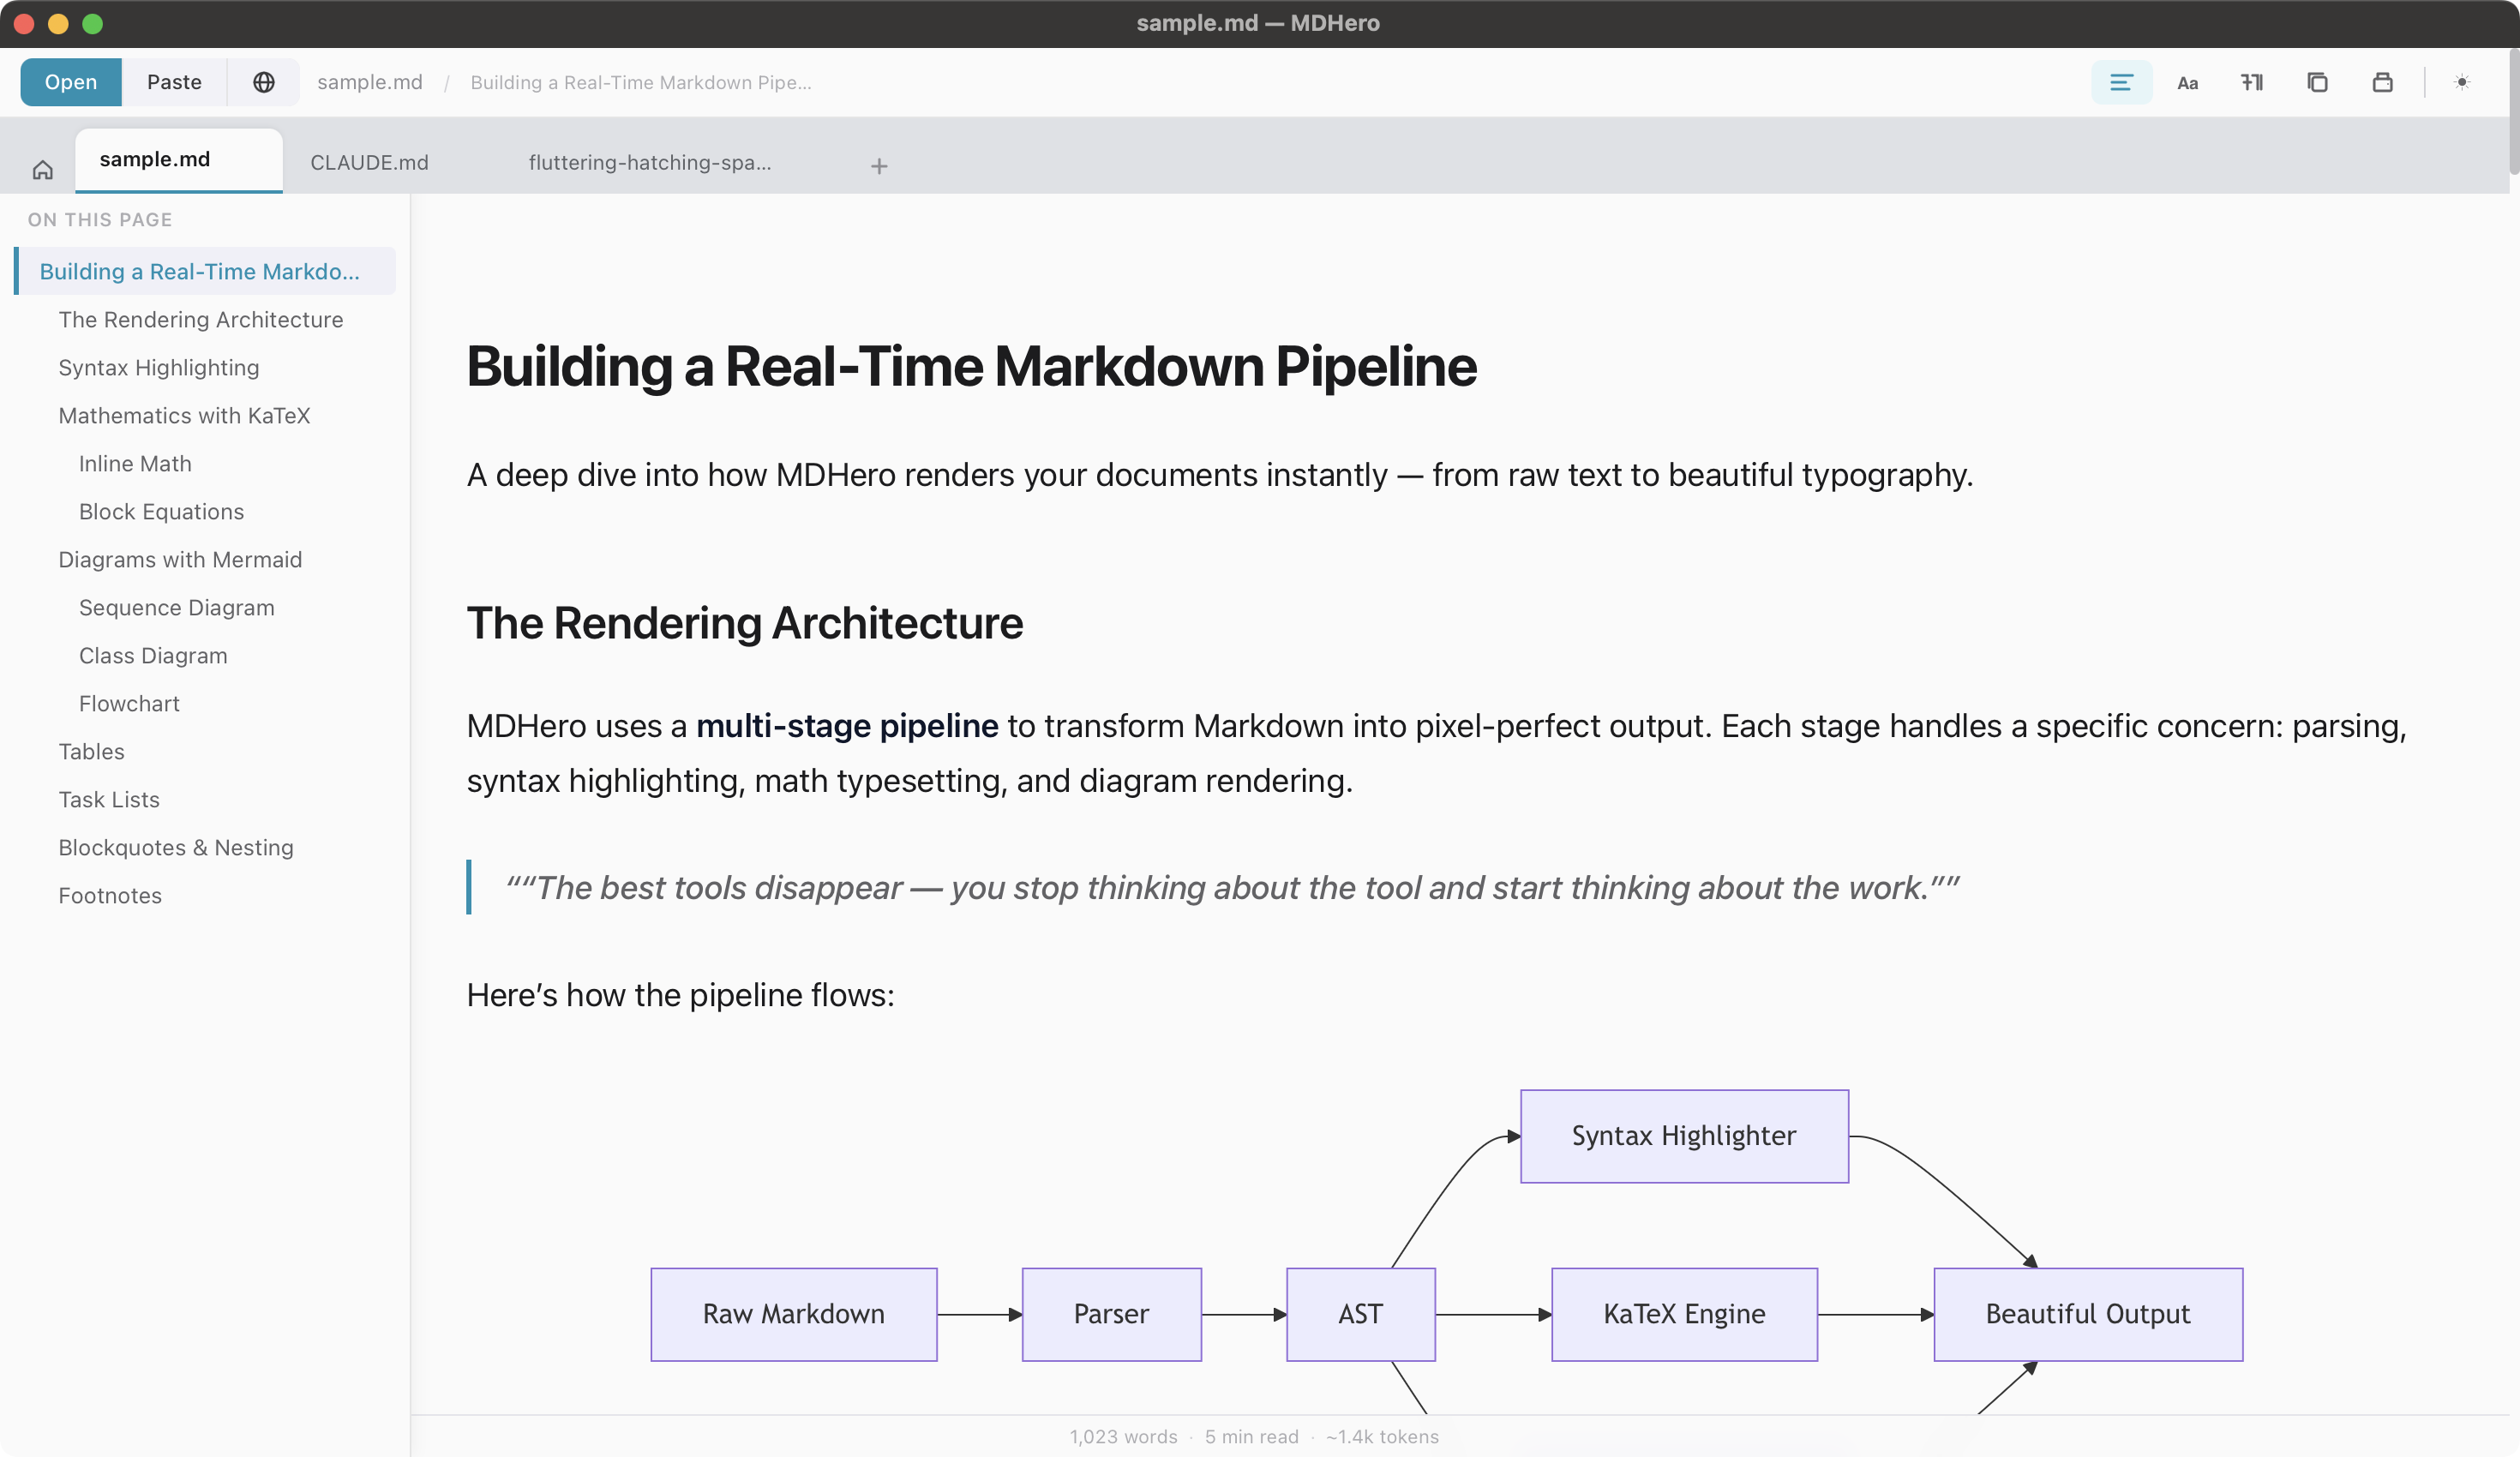Go to Diagrams with Mermaid section

(x=180, y=559)
